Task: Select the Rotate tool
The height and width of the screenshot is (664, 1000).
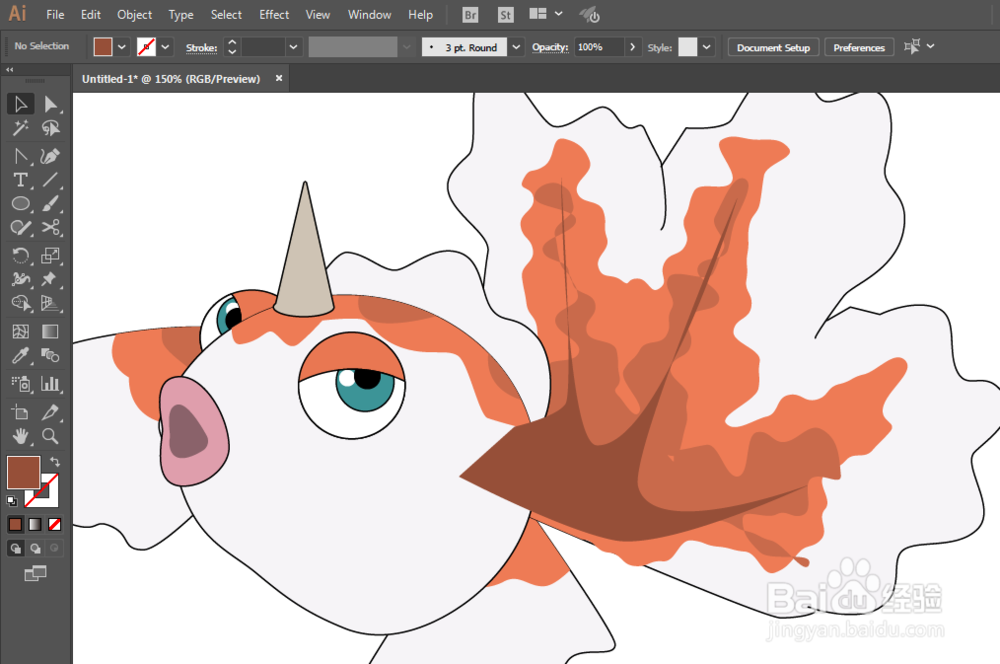Action: click(x=20, y=256)
